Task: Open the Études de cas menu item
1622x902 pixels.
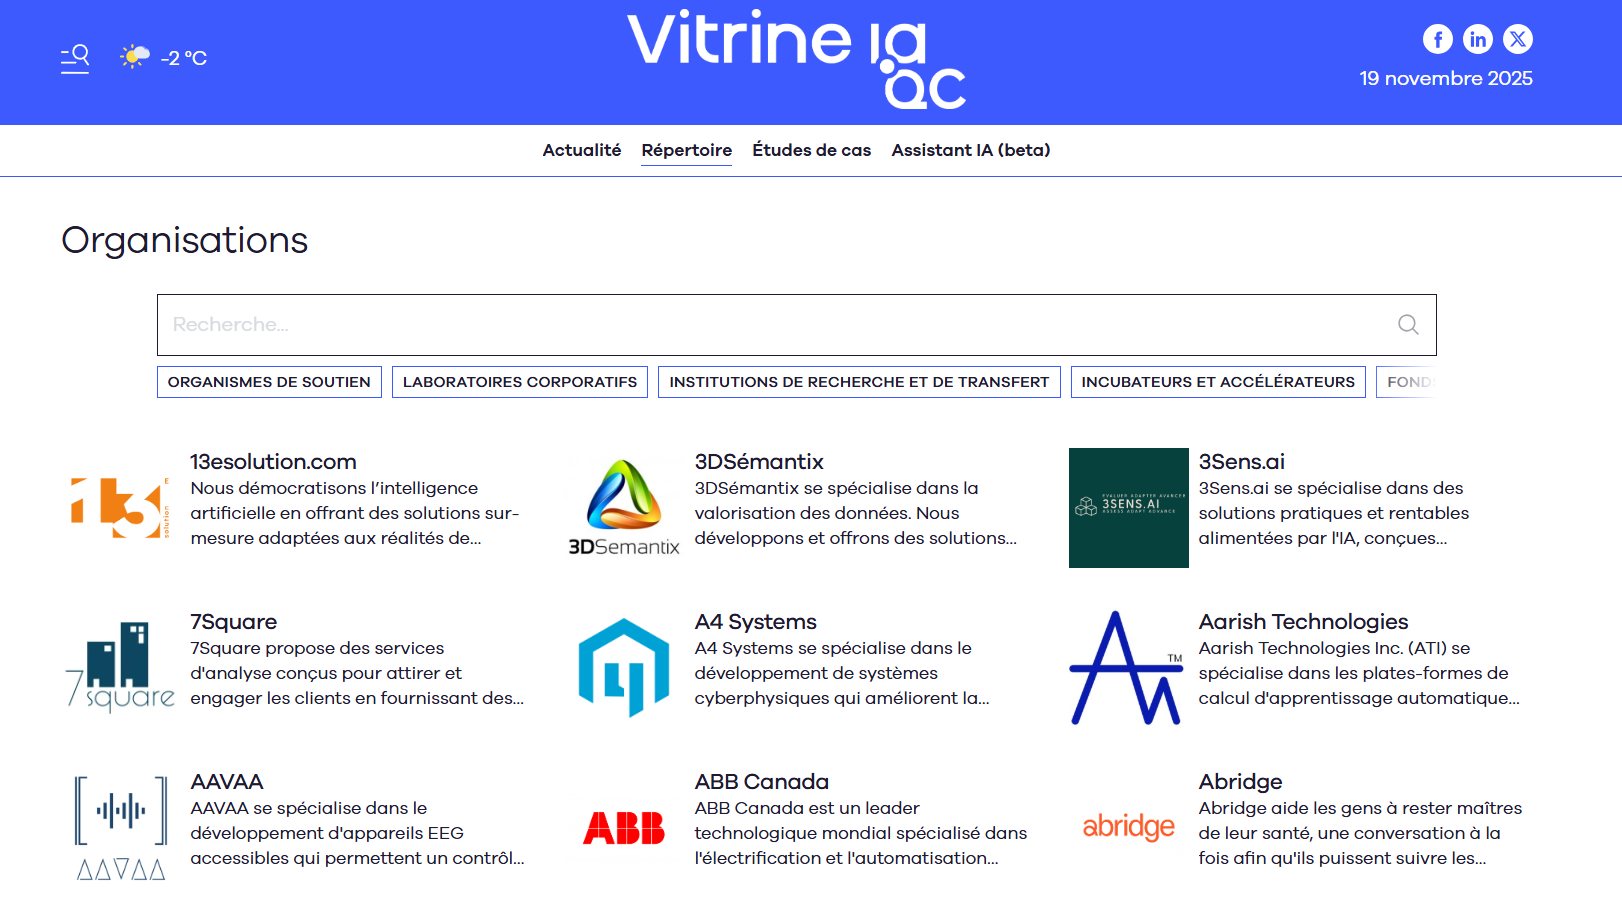Action: (811, 150)
